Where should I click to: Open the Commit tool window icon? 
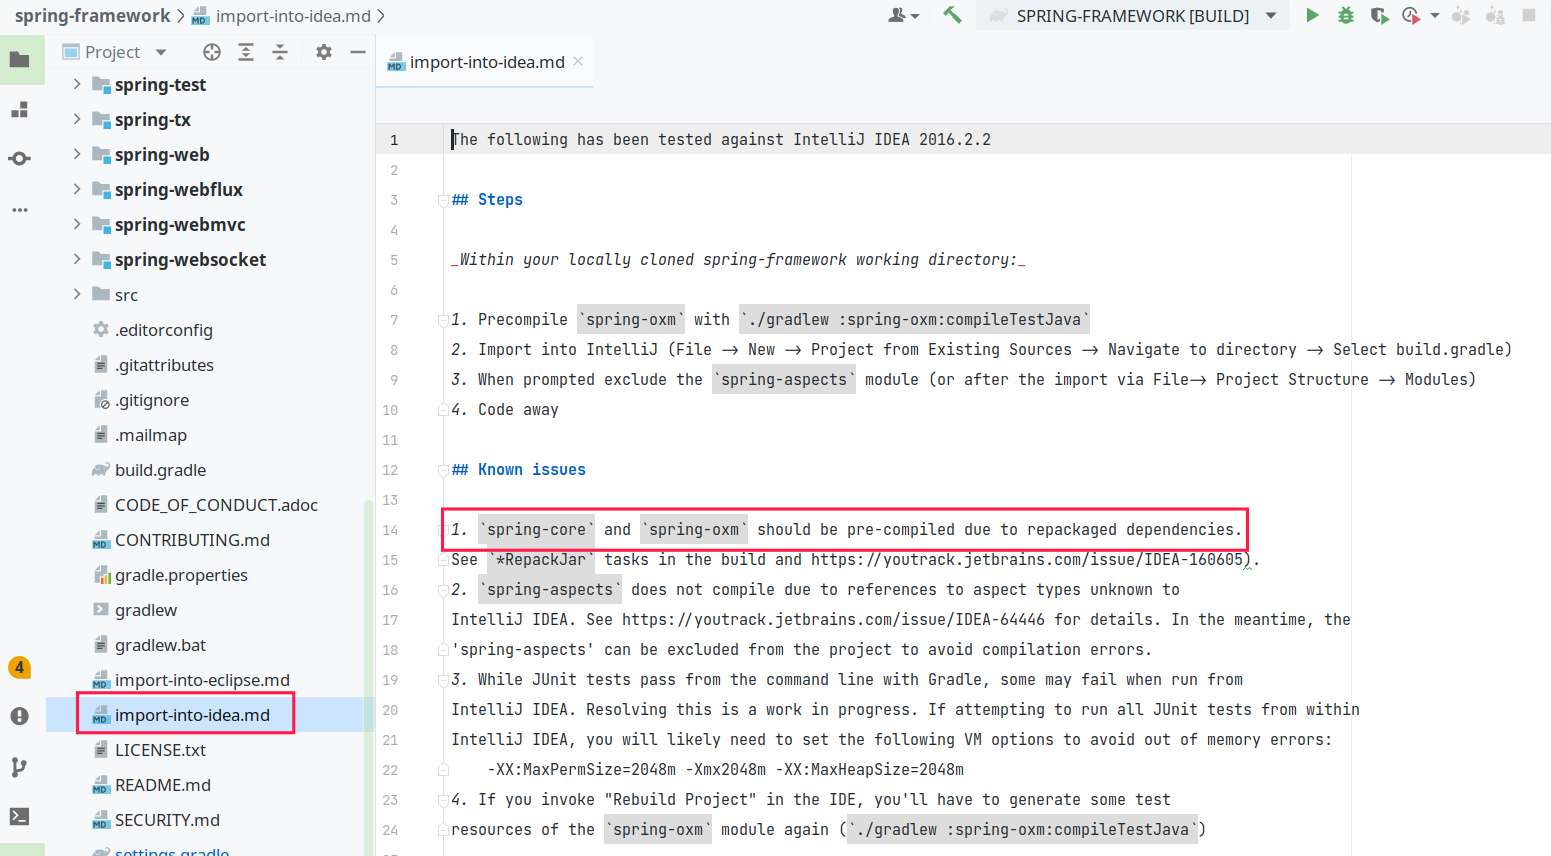pos(19,159)
